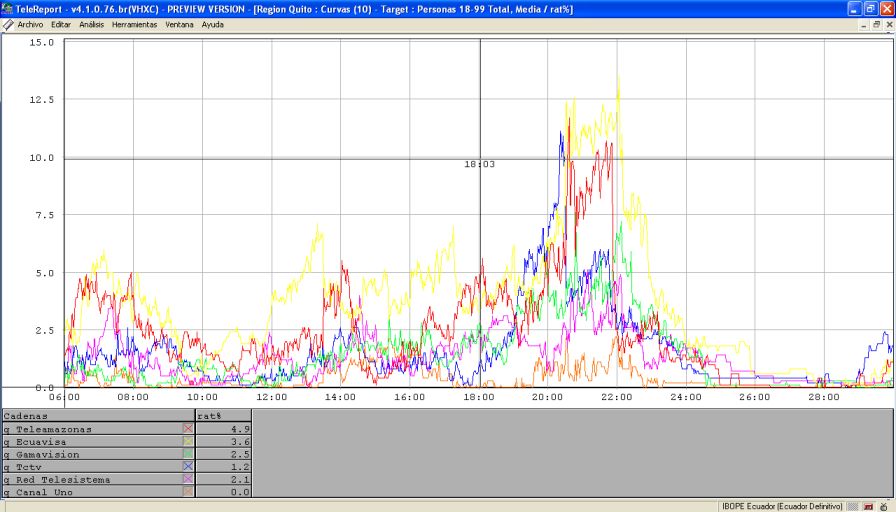The width and height of the screenshot is (896, 512).
Task: Select the Canal Uno row name
Action: tap(44, 492)
